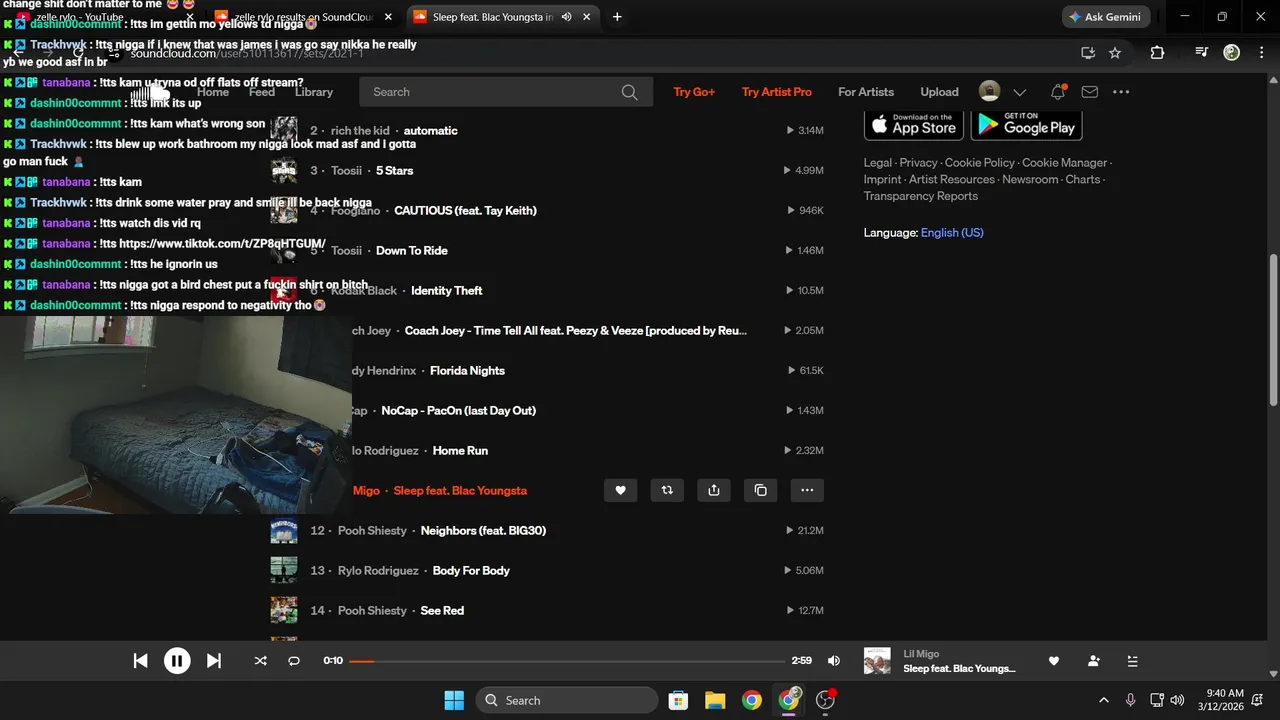Open Try Go+ link
This screenshot has height=720, width=1280.
694,92
